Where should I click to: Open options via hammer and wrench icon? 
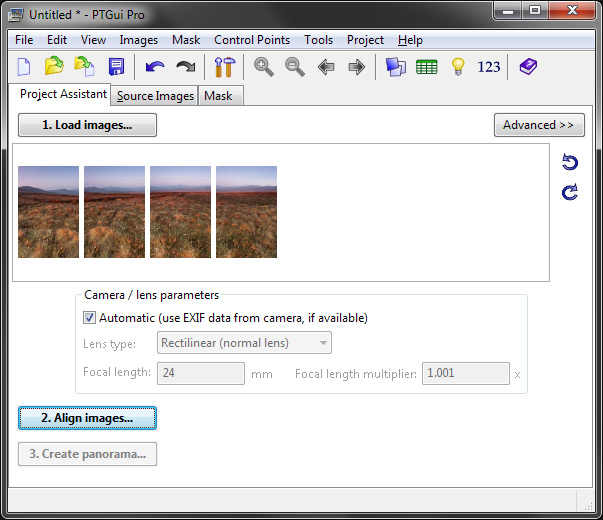(x=225, y=67)
